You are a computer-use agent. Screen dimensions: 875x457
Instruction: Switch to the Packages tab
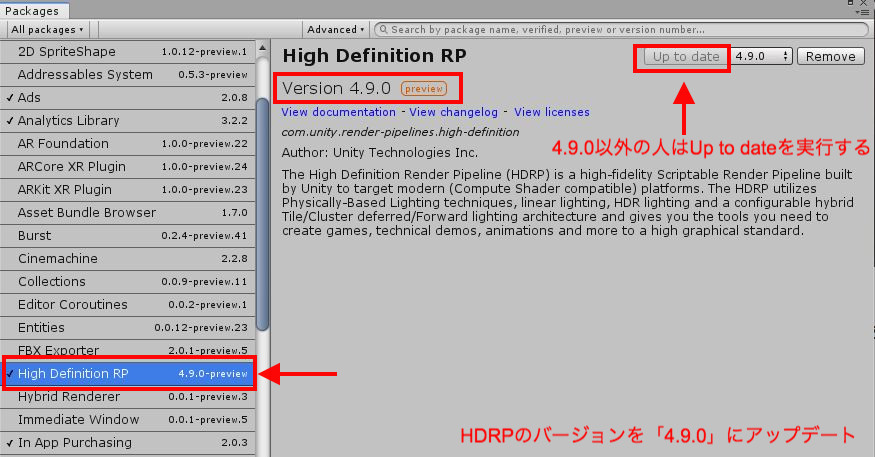tap(33, 11)
